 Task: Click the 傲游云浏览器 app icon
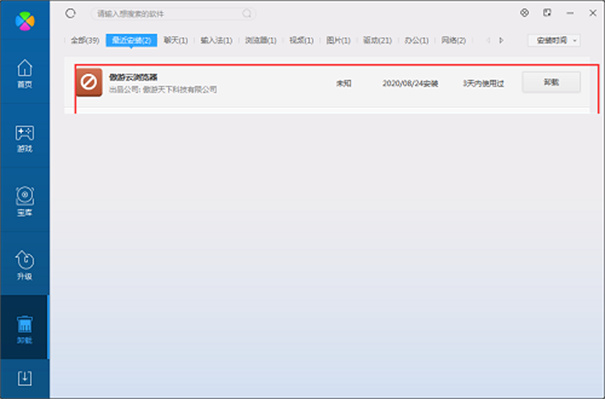tap(89, 82)
